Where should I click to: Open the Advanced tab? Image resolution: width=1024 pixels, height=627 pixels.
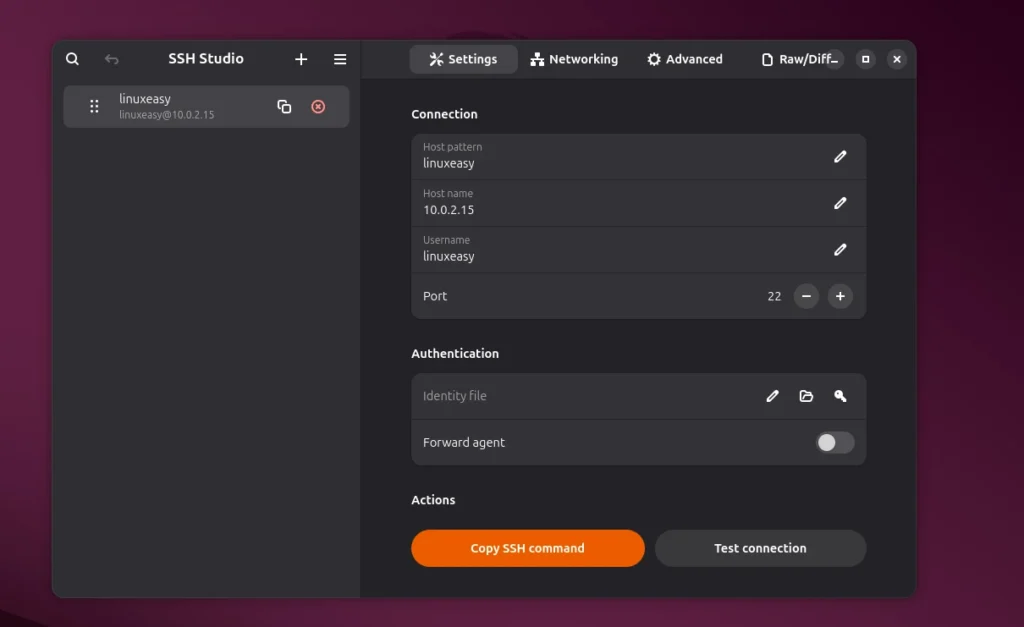[685, 58]
